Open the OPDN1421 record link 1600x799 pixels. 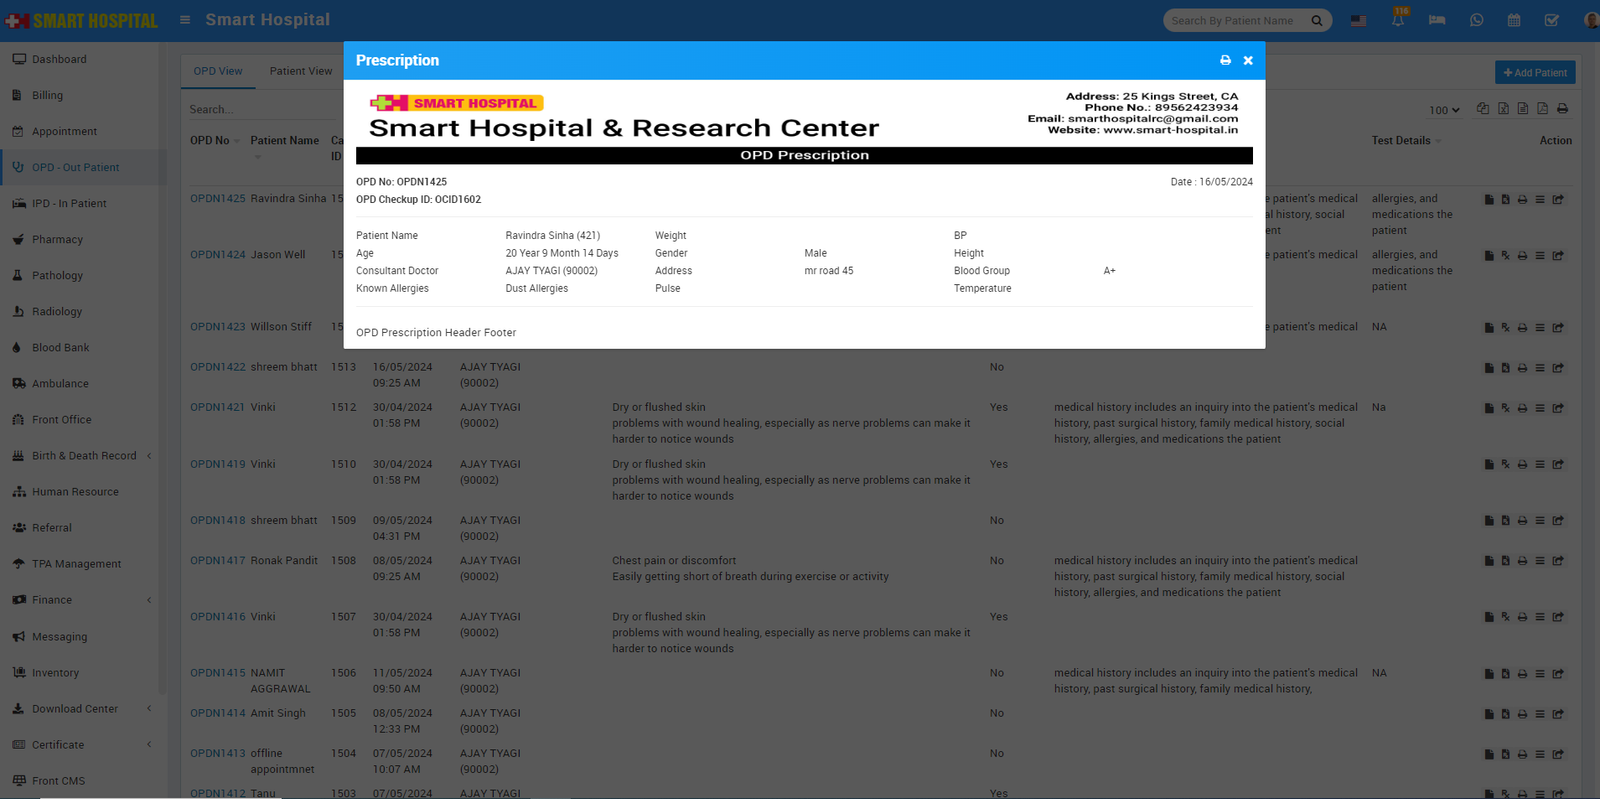click(217, 408)
